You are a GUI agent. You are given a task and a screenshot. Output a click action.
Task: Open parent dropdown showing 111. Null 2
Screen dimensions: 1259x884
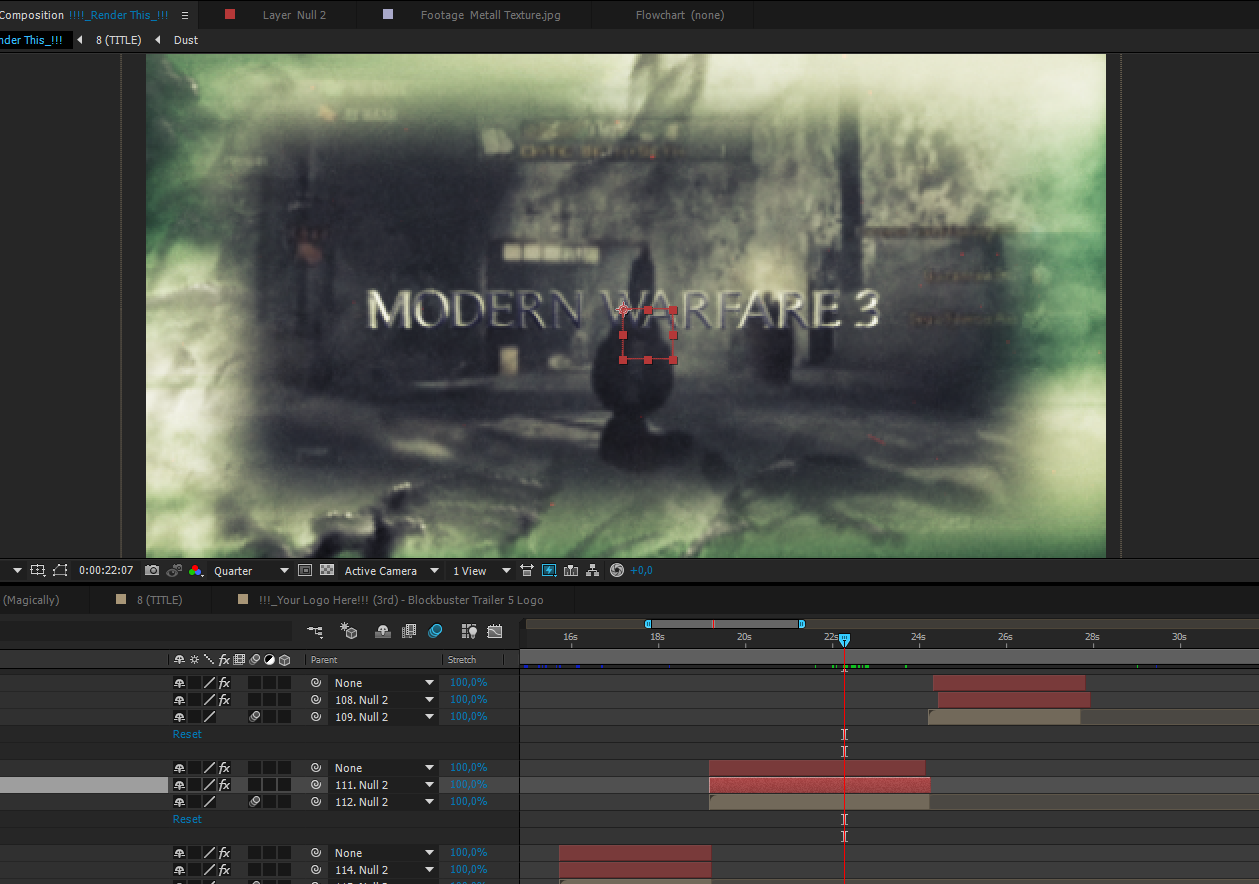(x=384, y=785)
